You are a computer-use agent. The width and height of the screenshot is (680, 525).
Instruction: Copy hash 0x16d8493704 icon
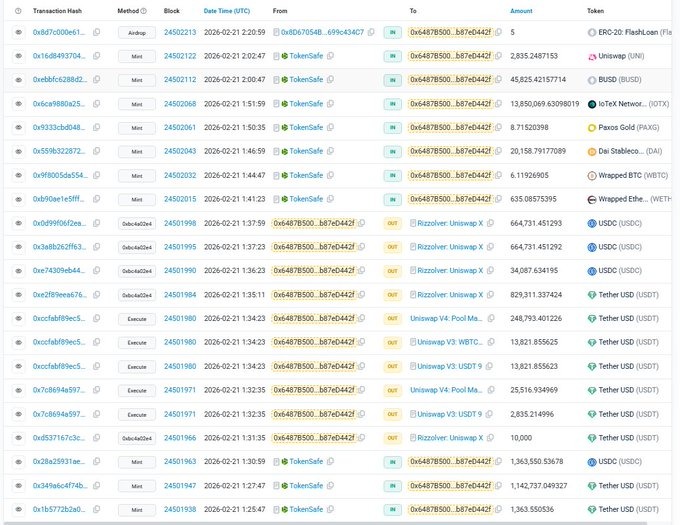click(96, 55)
